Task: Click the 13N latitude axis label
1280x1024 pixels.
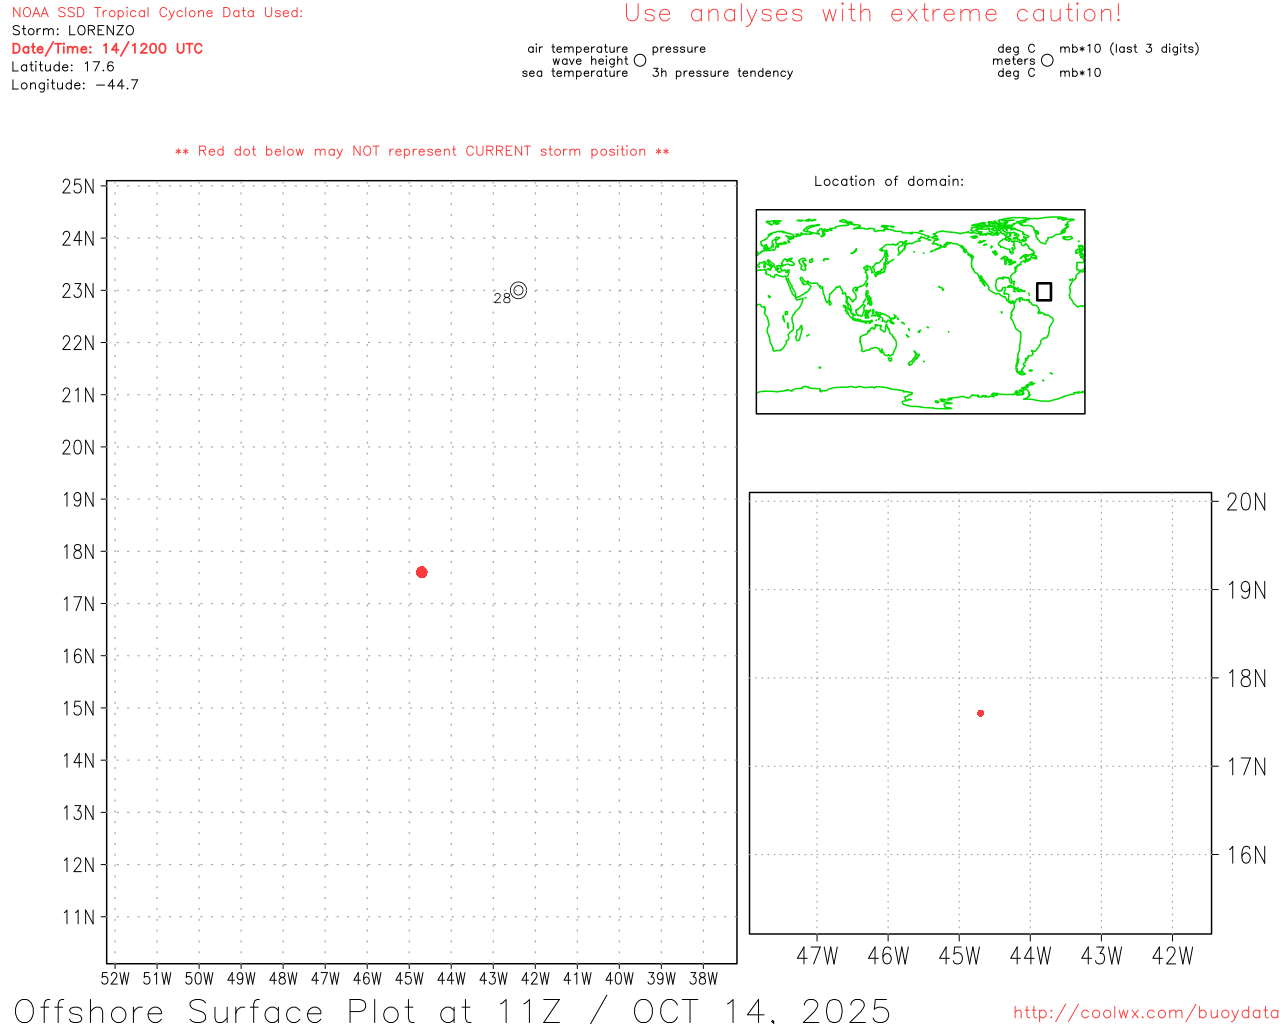Action: click(x=79, y=813)
